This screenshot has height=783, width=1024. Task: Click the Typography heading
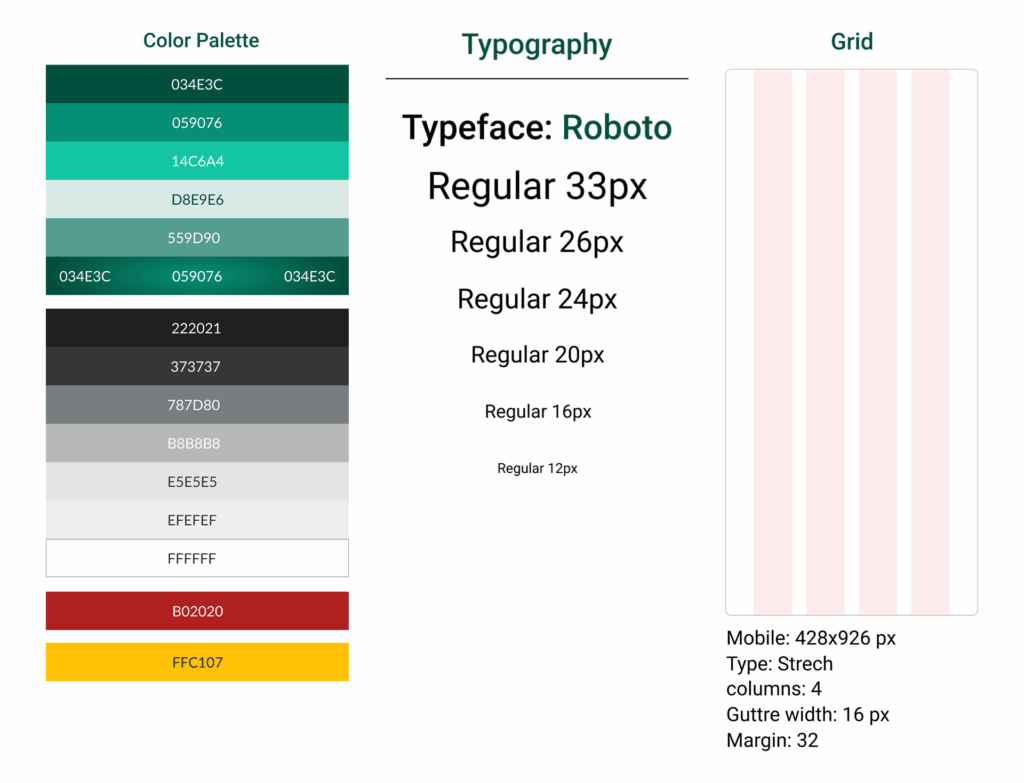pyautogui.click(x=537, y=45)
